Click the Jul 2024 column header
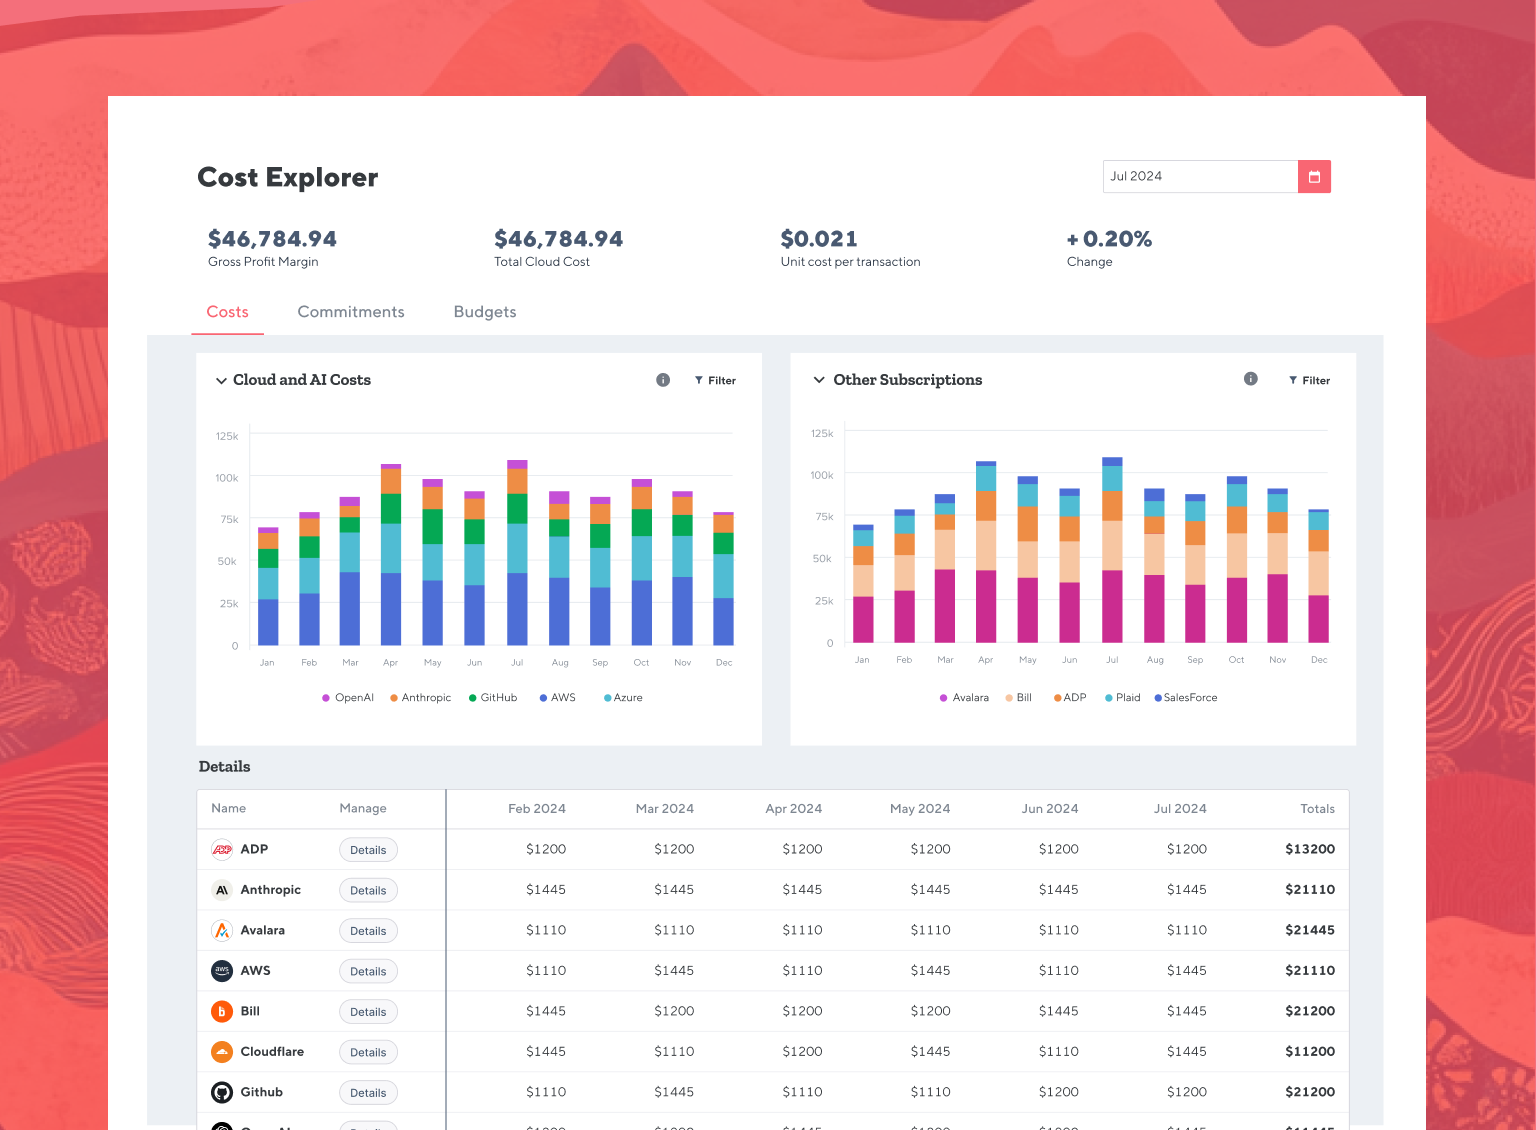The height and width of the screenshot is (1130, 1536). coord(1180,809)
